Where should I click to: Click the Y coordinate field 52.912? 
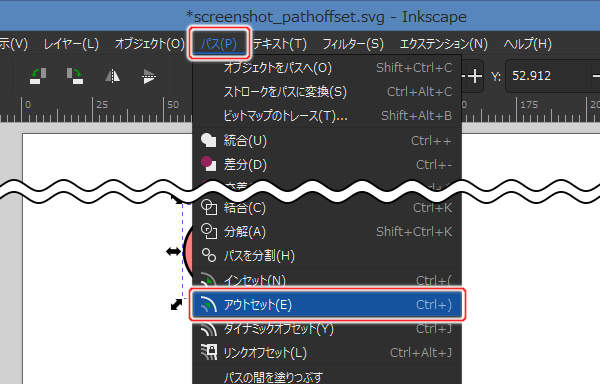548,76
